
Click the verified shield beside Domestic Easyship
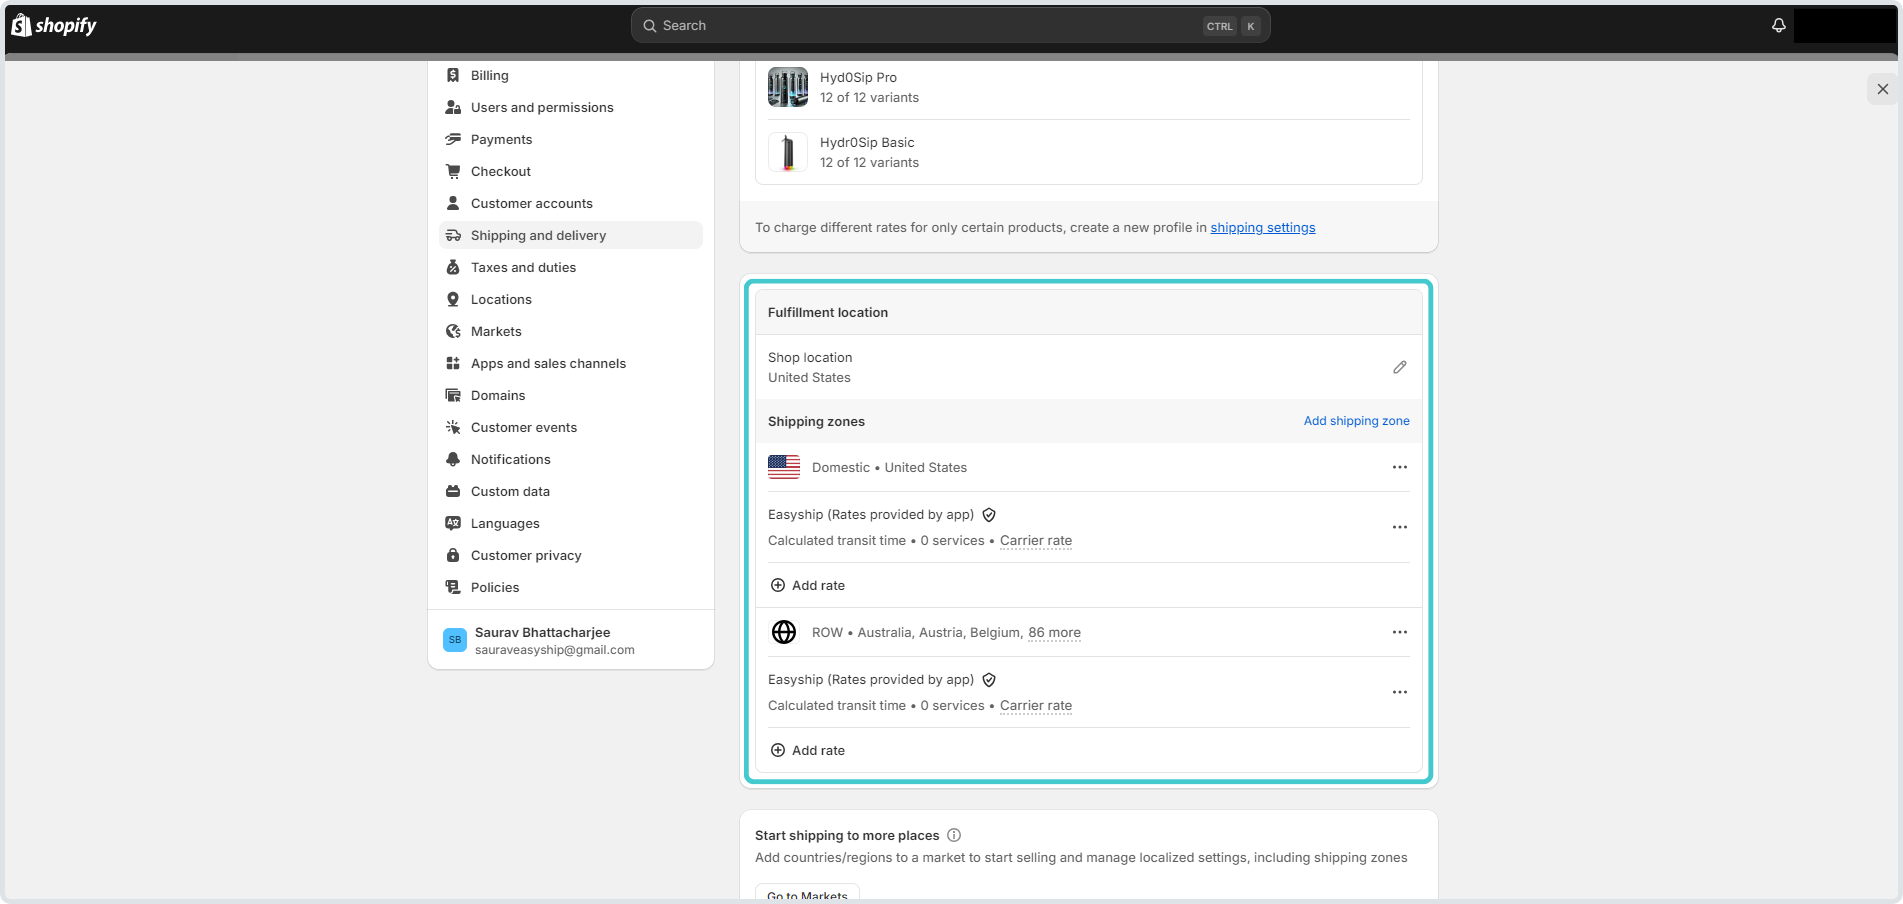pos(989,515)
